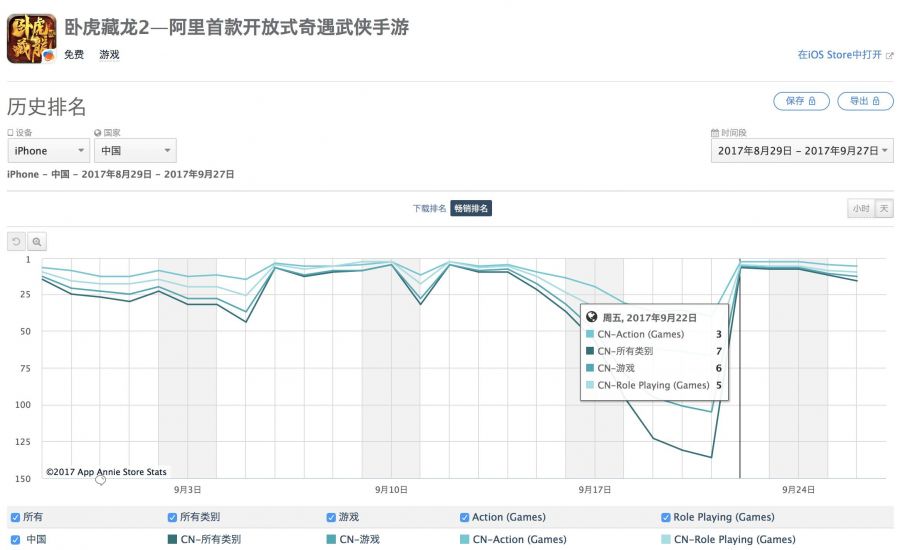The height and width of the screenshot is (550, 900).
Task: Open the date range dropdown 2017年8月29日
Action: coord(802,150)
